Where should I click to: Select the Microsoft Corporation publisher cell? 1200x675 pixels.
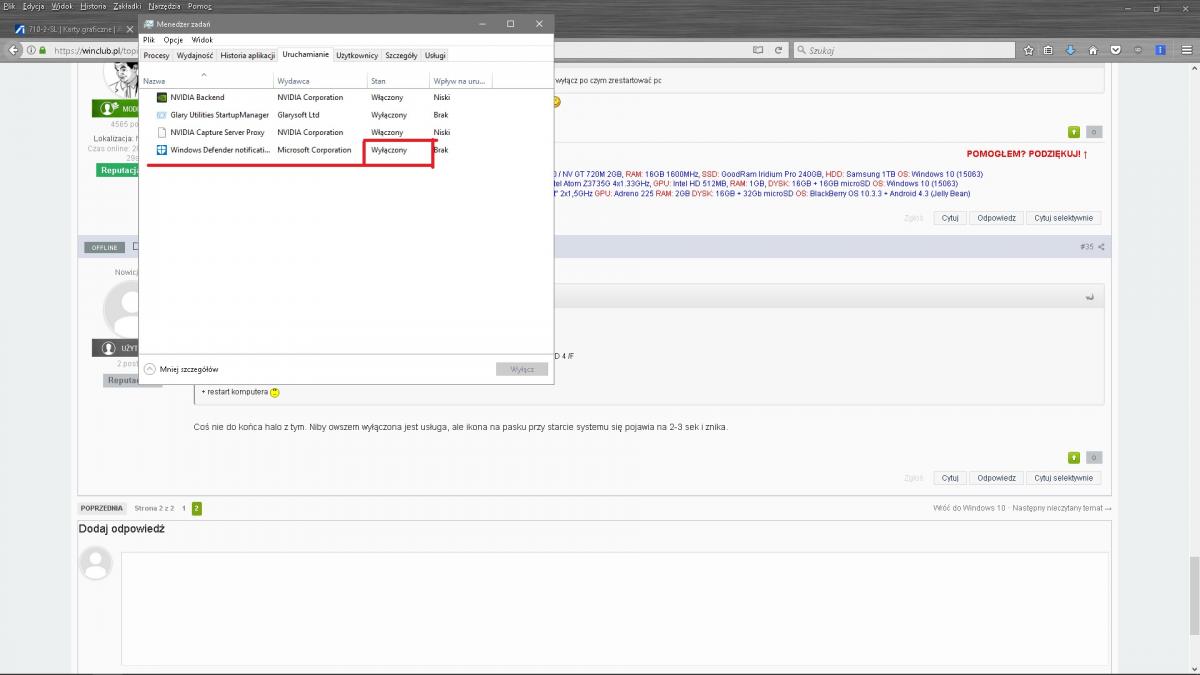314,150
